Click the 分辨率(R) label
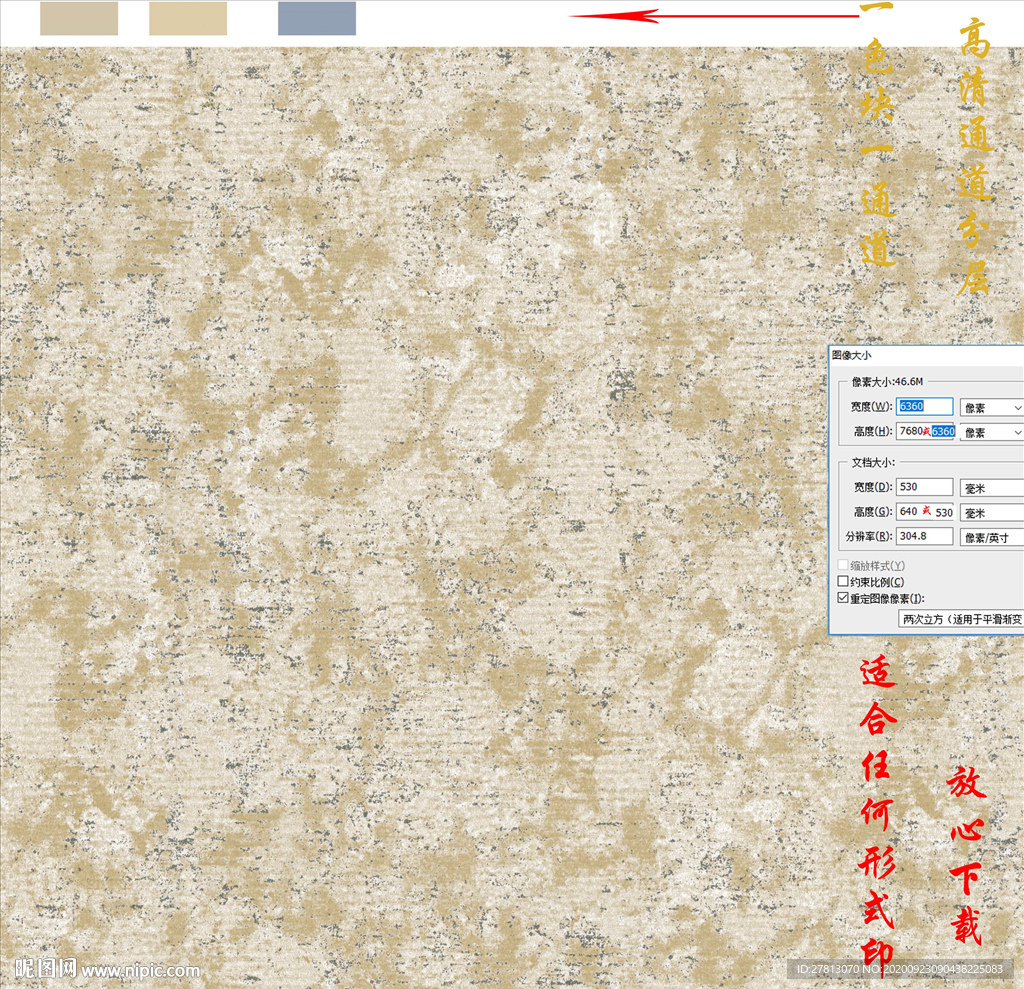1024x989 pixels. point(869,536)
